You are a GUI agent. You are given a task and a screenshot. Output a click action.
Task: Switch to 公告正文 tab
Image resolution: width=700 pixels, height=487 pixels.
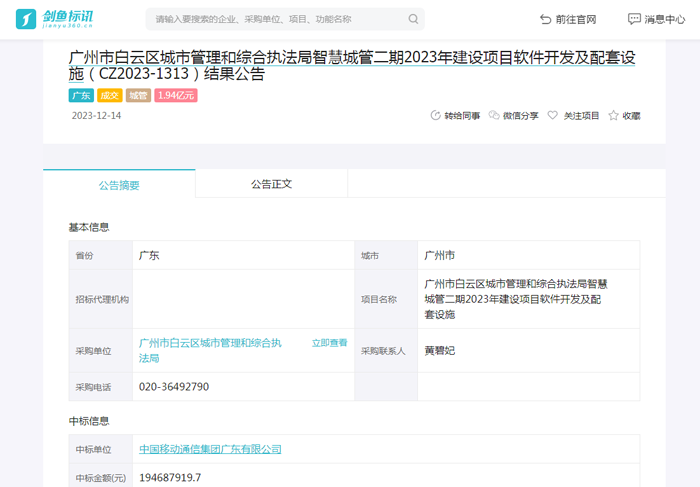(271, 184)
